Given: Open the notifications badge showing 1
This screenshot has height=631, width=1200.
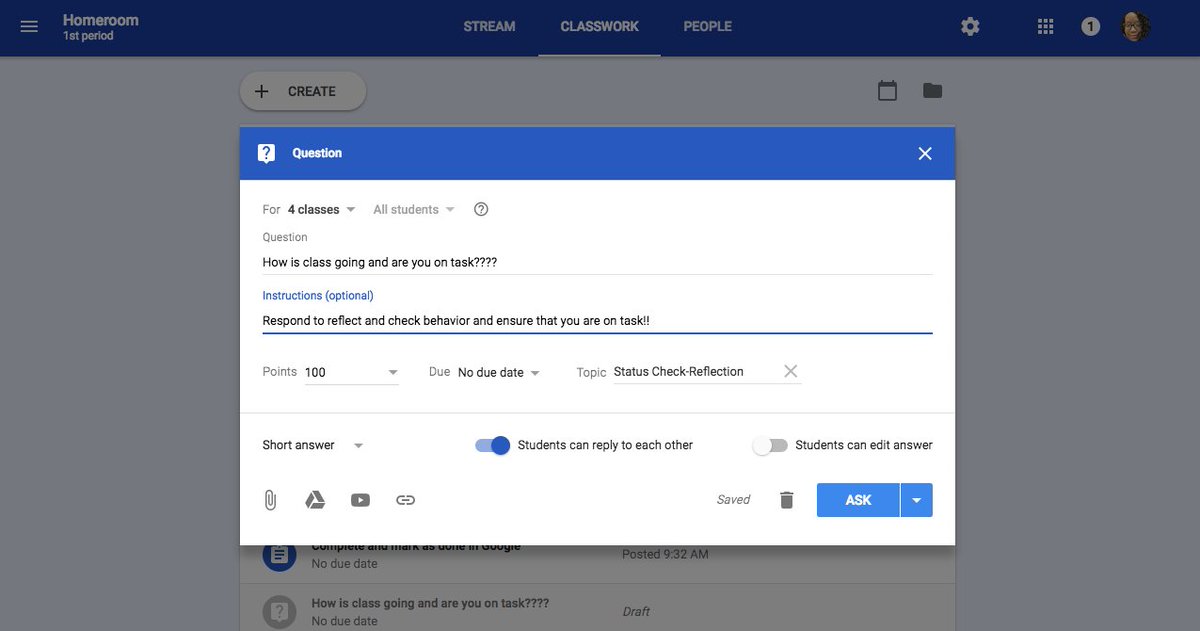Looking at the screenshot, I should click(1091, 27).
